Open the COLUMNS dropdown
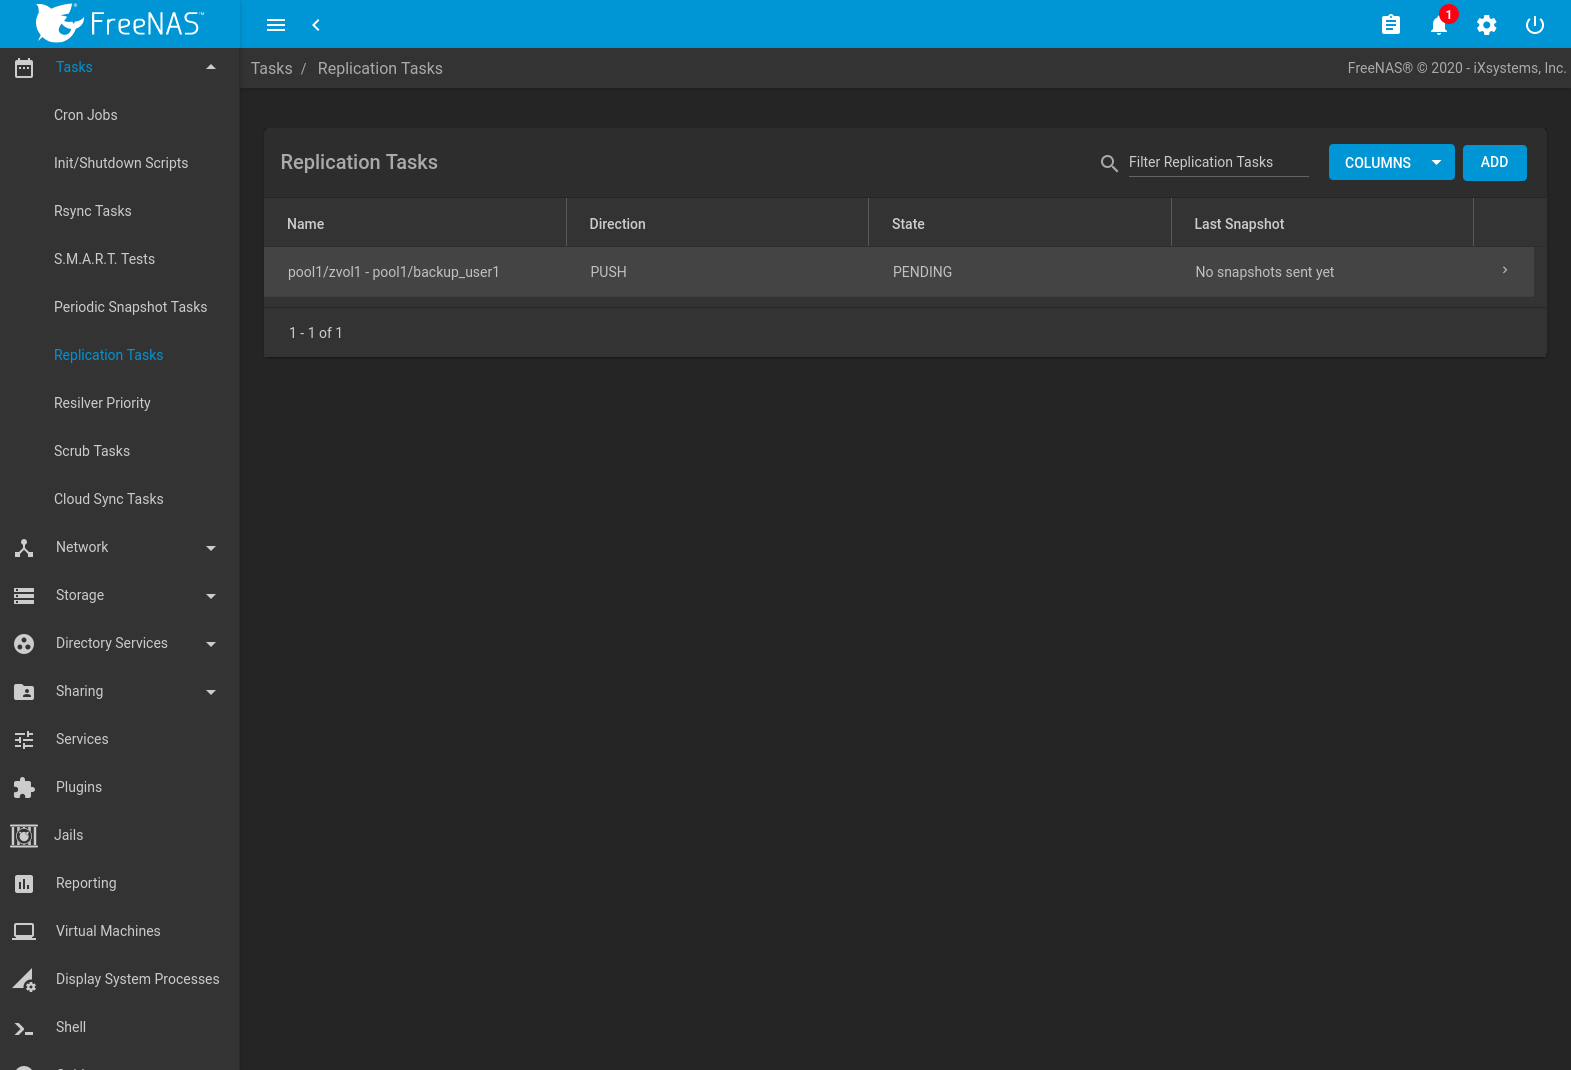Viewport: 1571px width, 1070px height. pyautogui.click(x=1390, y=163)
